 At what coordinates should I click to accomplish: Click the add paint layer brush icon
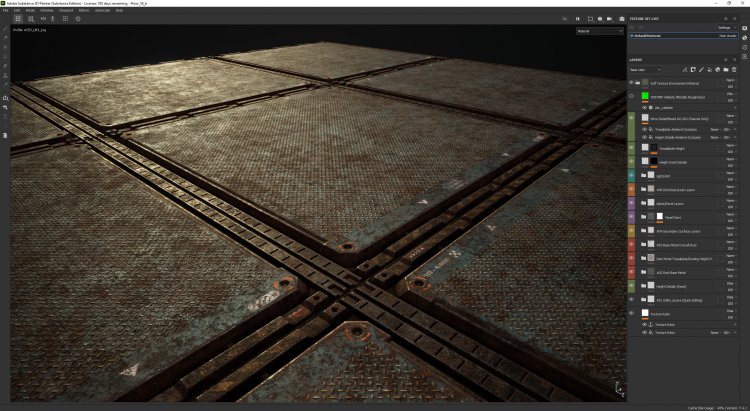(x=701, y=69)
